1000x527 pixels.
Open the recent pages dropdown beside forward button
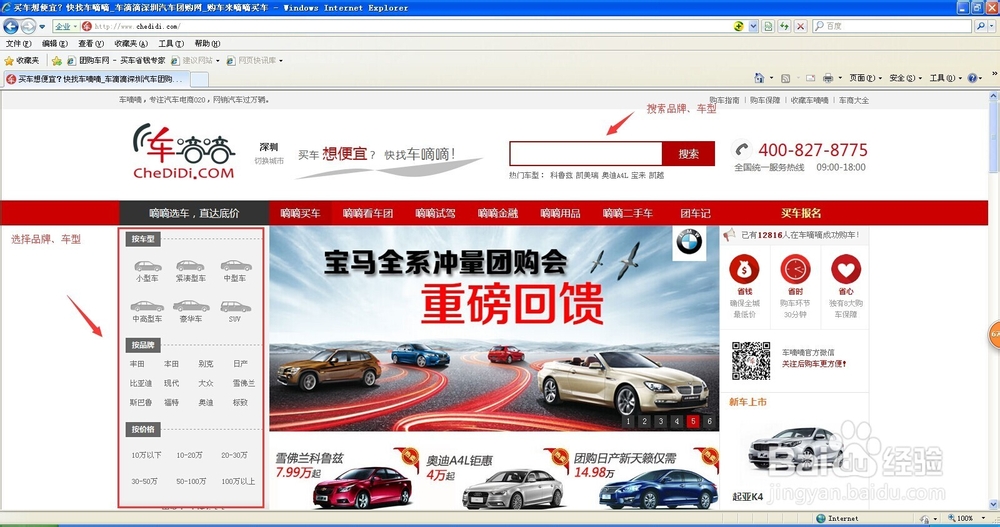pos(42,27)
